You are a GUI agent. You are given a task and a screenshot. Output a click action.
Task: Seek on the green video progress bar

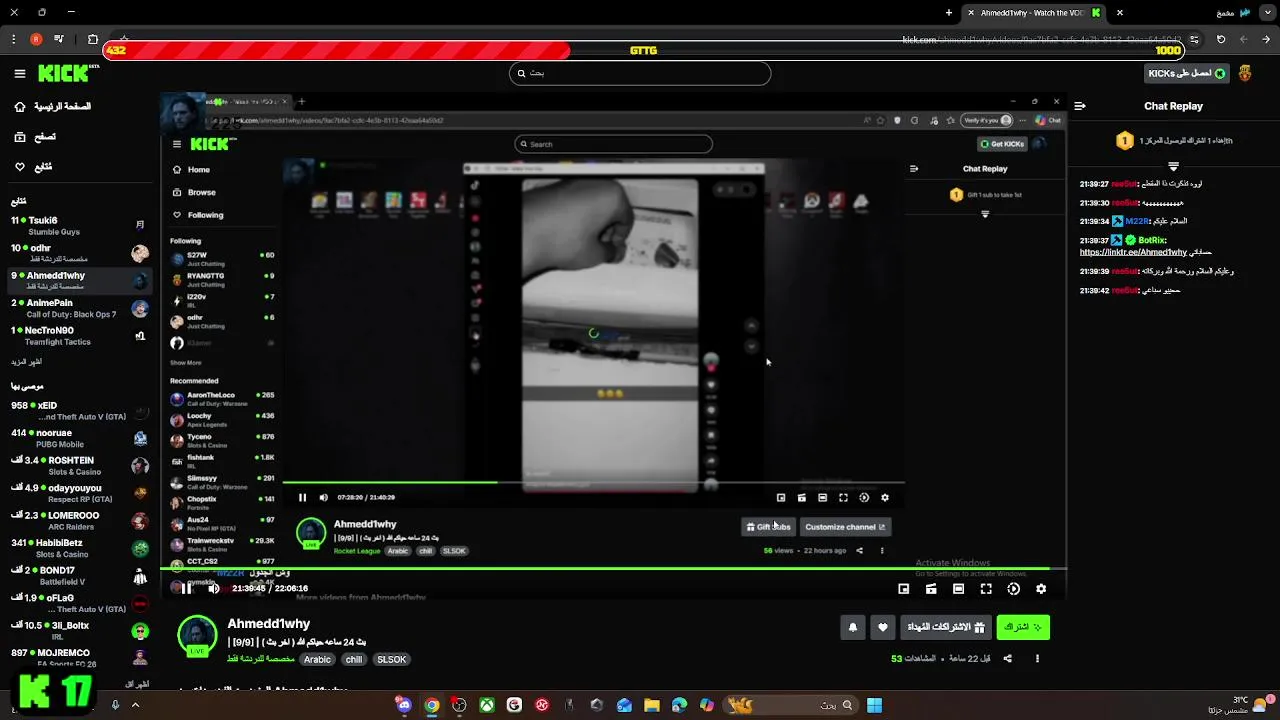pyautogui.click(x=613, y=568)
